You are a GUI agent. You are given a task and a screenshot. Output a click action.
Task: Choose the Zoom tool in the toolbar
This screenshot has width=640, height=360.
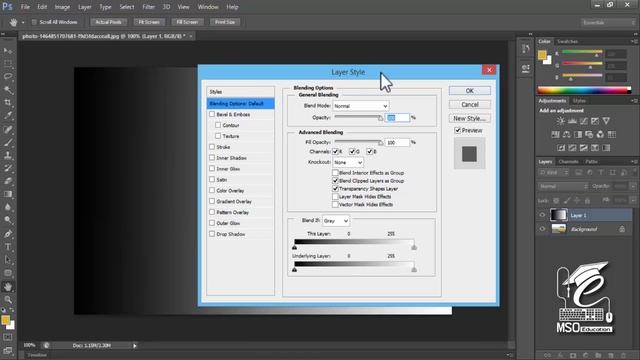(x=8, y=300)
